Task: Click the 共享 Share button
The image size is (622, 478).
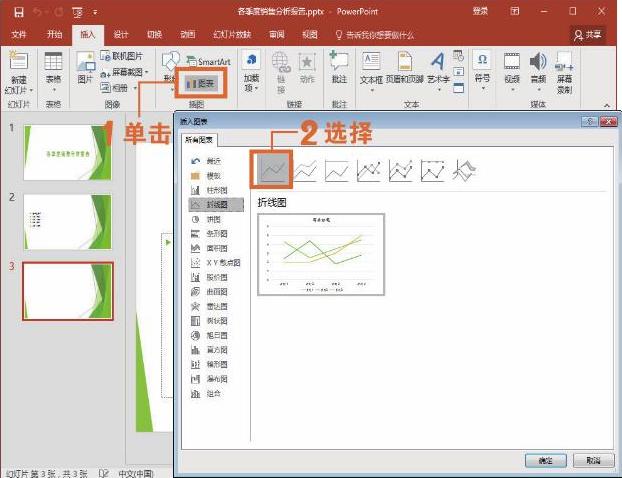Action: coord(588,35)
